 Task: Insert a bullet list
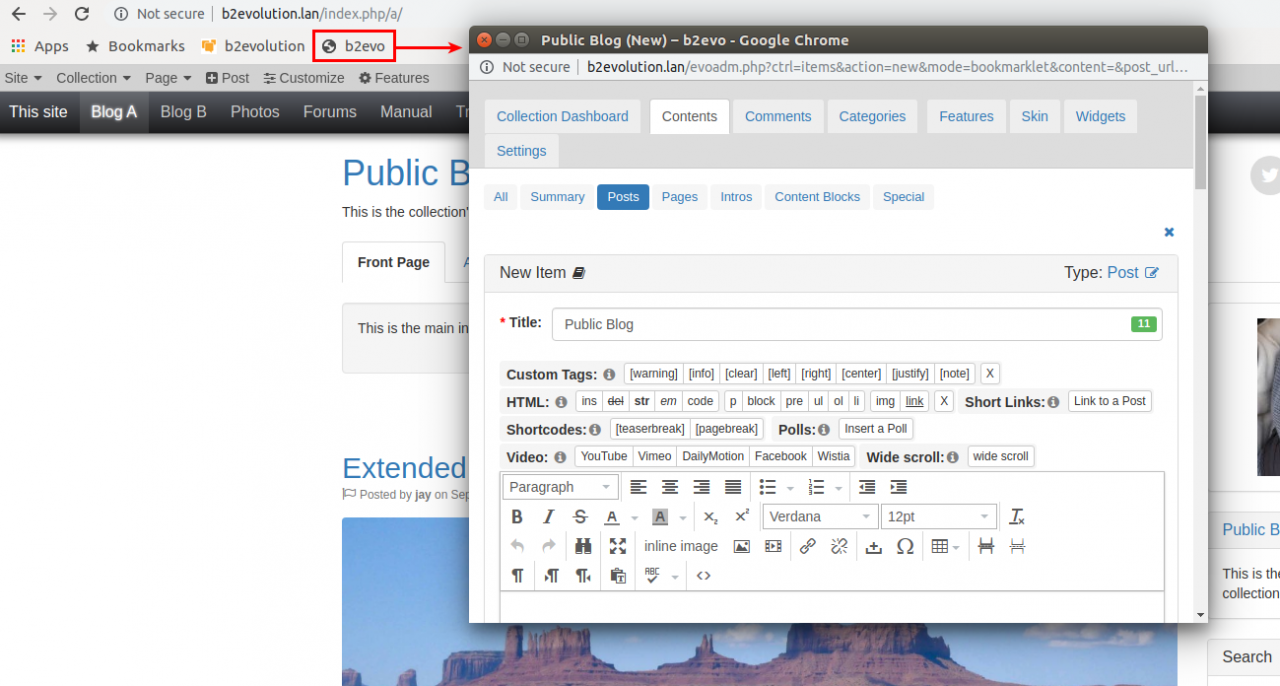768,487
